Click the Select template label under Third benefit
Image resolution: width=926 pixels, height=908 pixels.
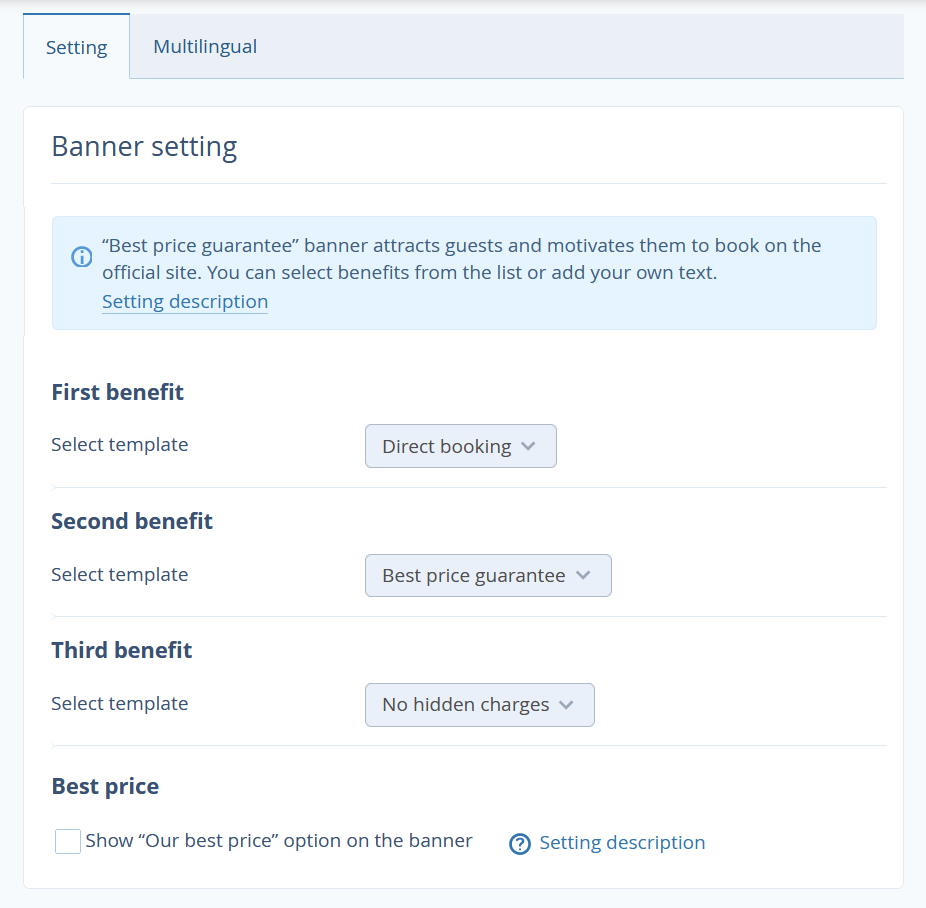click(x=120, y=704)
